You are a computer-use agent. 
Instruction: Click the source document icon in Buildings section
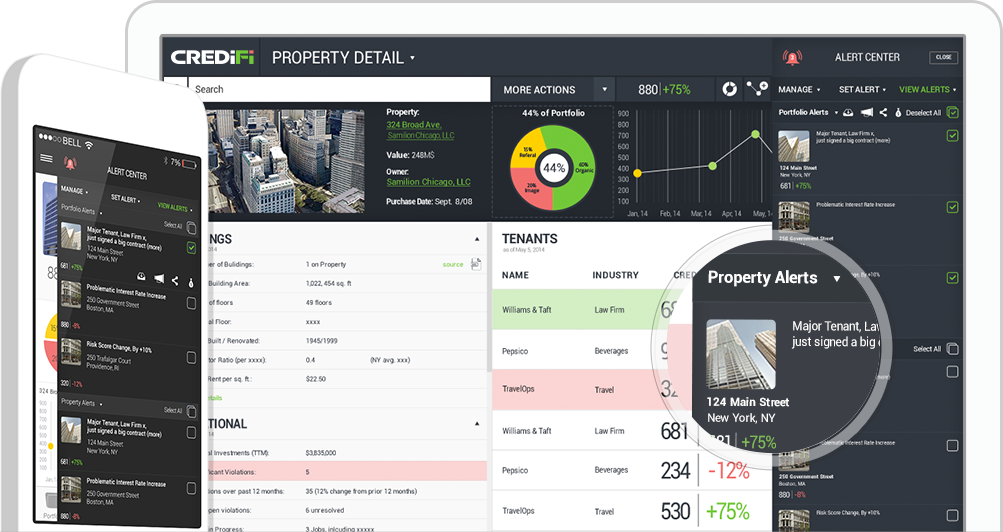(476, 263)
